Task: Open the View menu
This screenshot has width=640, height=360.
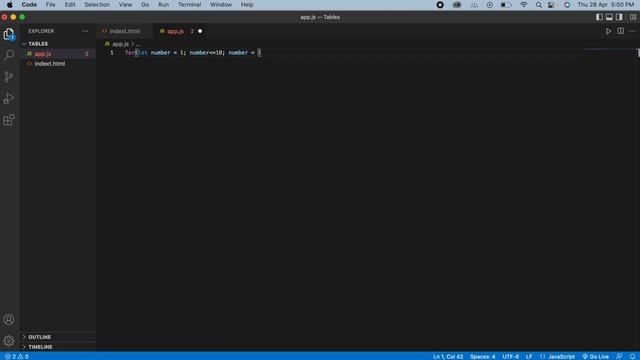Action: tap(125, 4)
